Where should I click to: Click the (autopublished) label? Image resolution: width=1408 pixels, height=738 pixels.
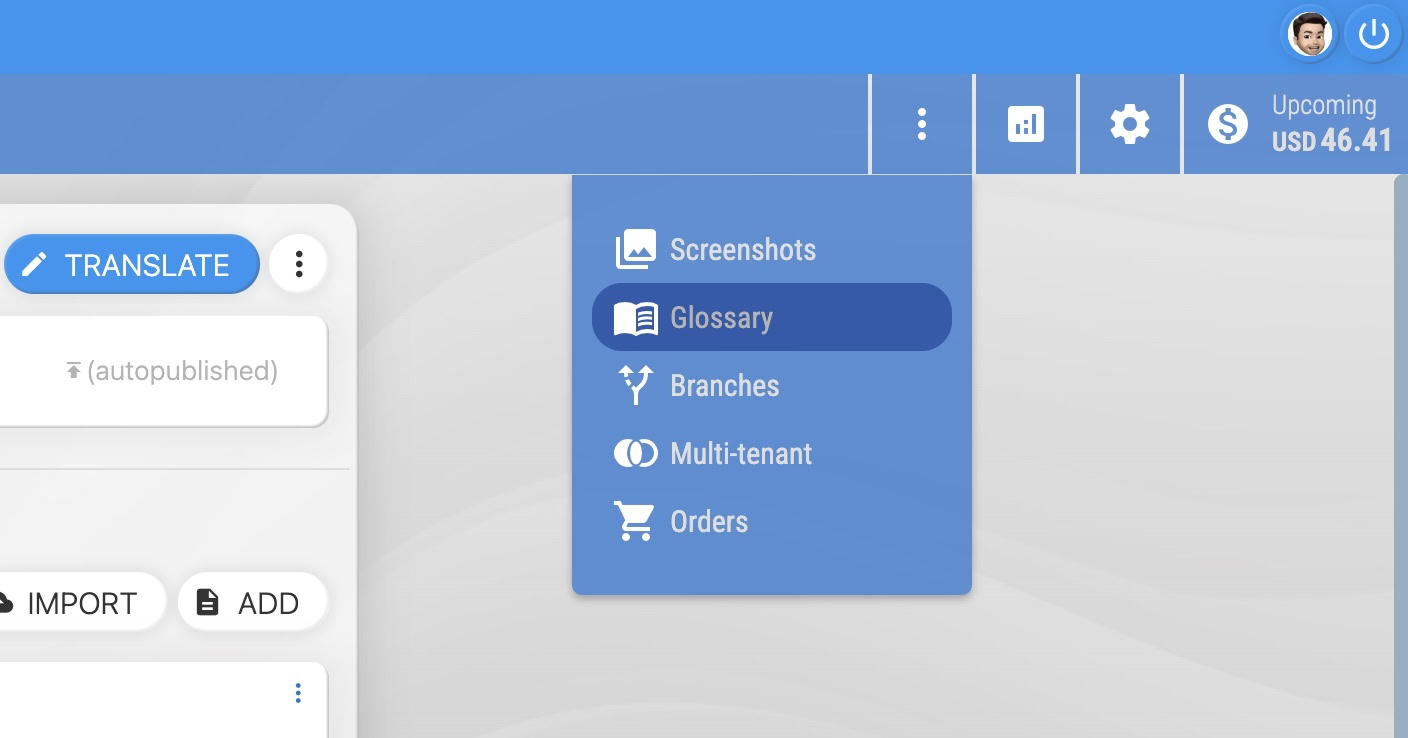click(182, 371)
